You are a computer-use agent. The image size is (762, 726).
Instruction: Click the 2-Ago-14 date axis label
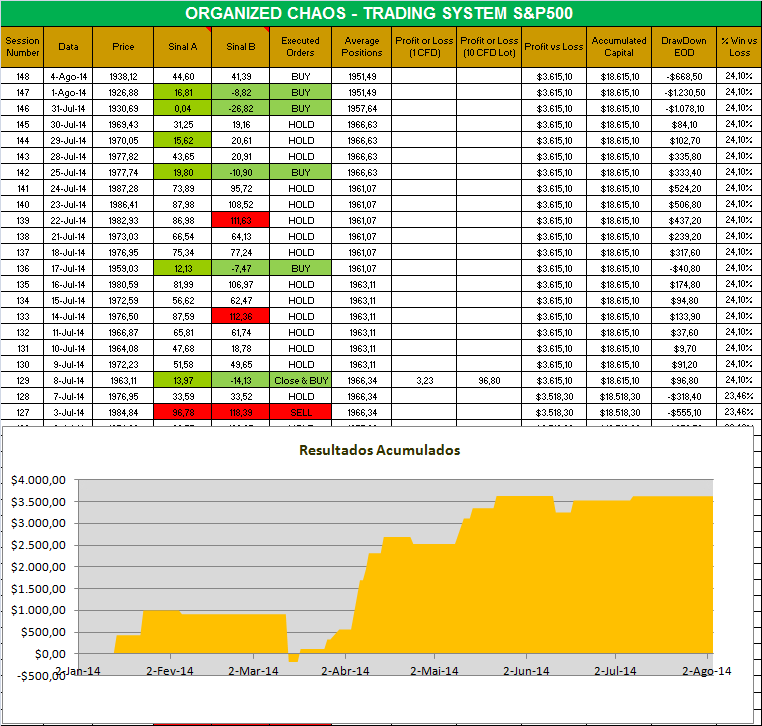(x=707, y=671)
